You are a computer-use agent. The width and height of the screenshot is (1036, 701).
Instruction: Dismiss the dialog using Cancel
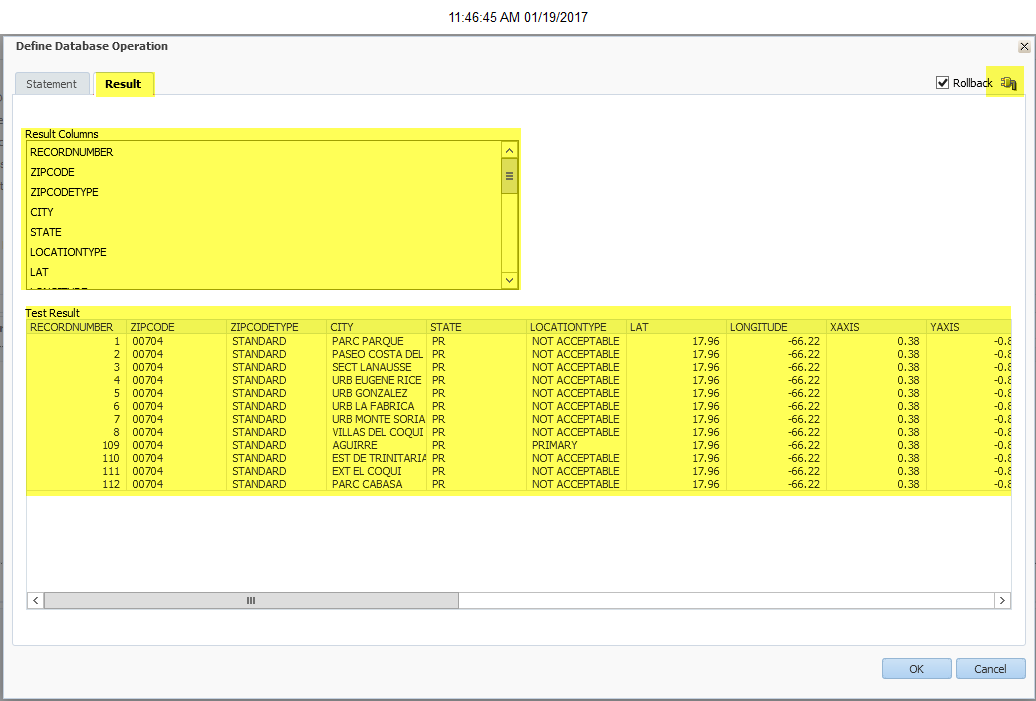(989, 668)
